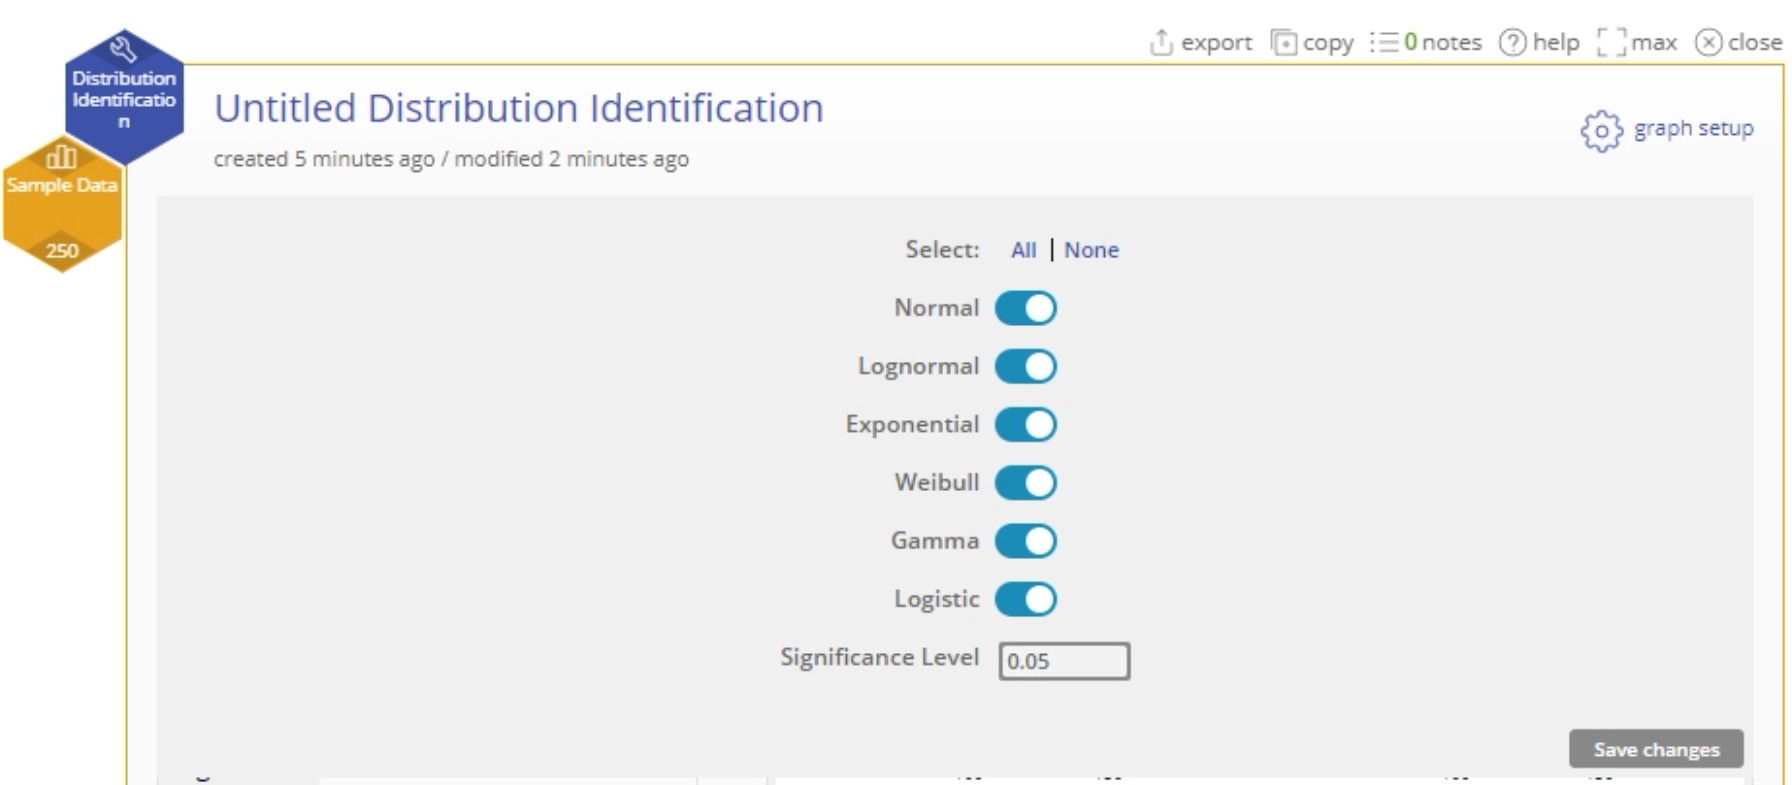Toggle the Logistic distribution switch
1792x785 pixels.
click(1026, 599)
